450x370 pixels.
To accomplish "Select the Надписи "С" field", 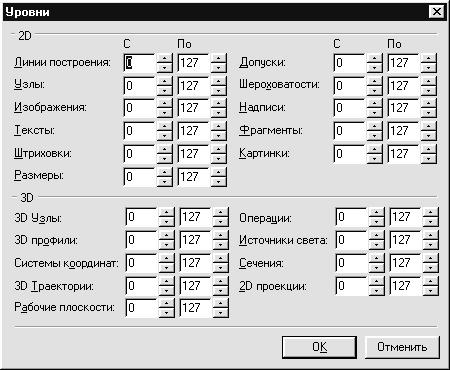I will 350,108.
